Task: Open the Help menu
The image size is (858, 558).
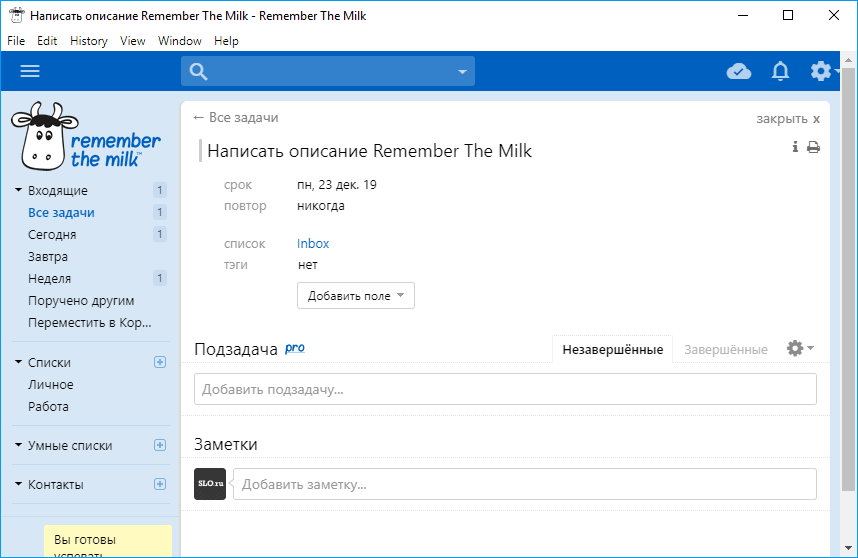Action: pyautogui.click(x=226, y=41)
